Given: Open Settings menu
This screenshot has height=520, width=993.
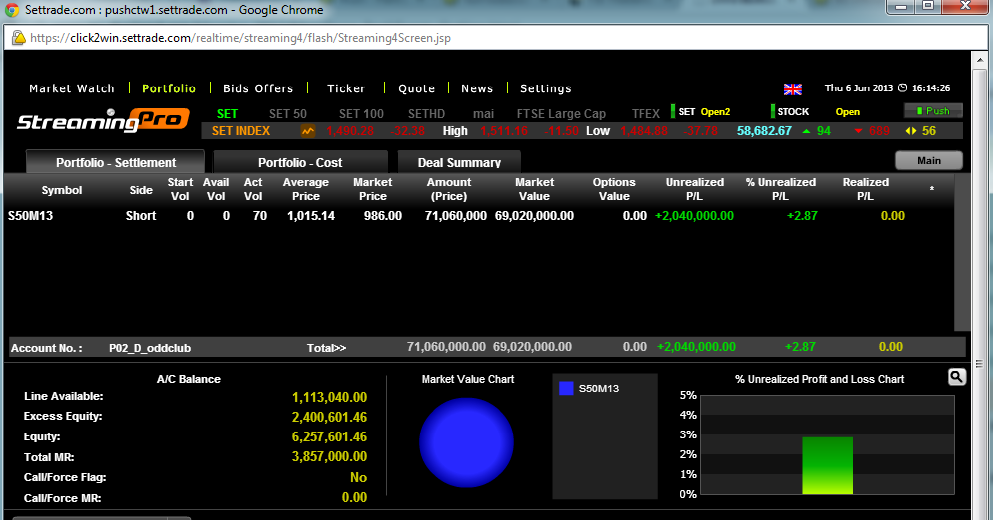Looking at the screenshot, I should pyautogui.click(x=545, y=88).
